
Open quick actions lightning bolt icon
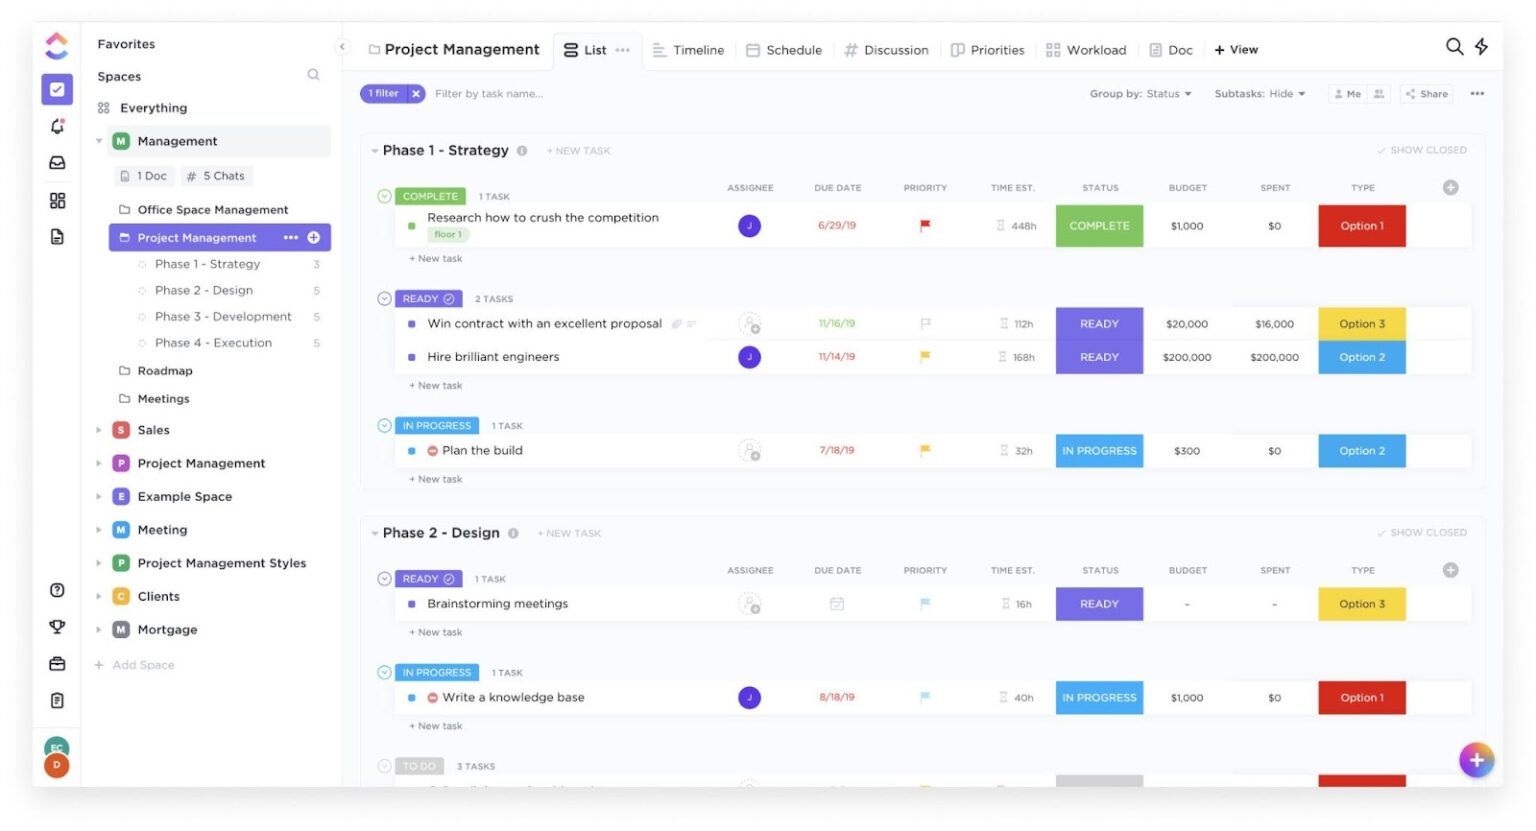pos(1483,47)
